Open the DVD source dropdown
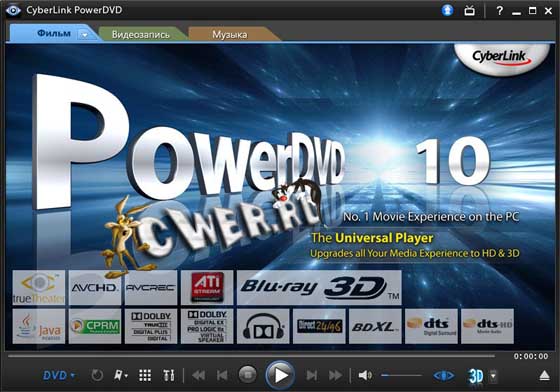The height and width of the screenshot is (392, 560). tap(59, 376)
